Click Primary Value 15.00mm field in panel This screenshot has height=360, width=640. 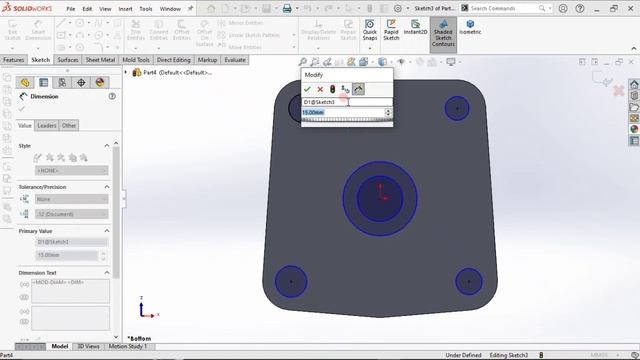67,255
